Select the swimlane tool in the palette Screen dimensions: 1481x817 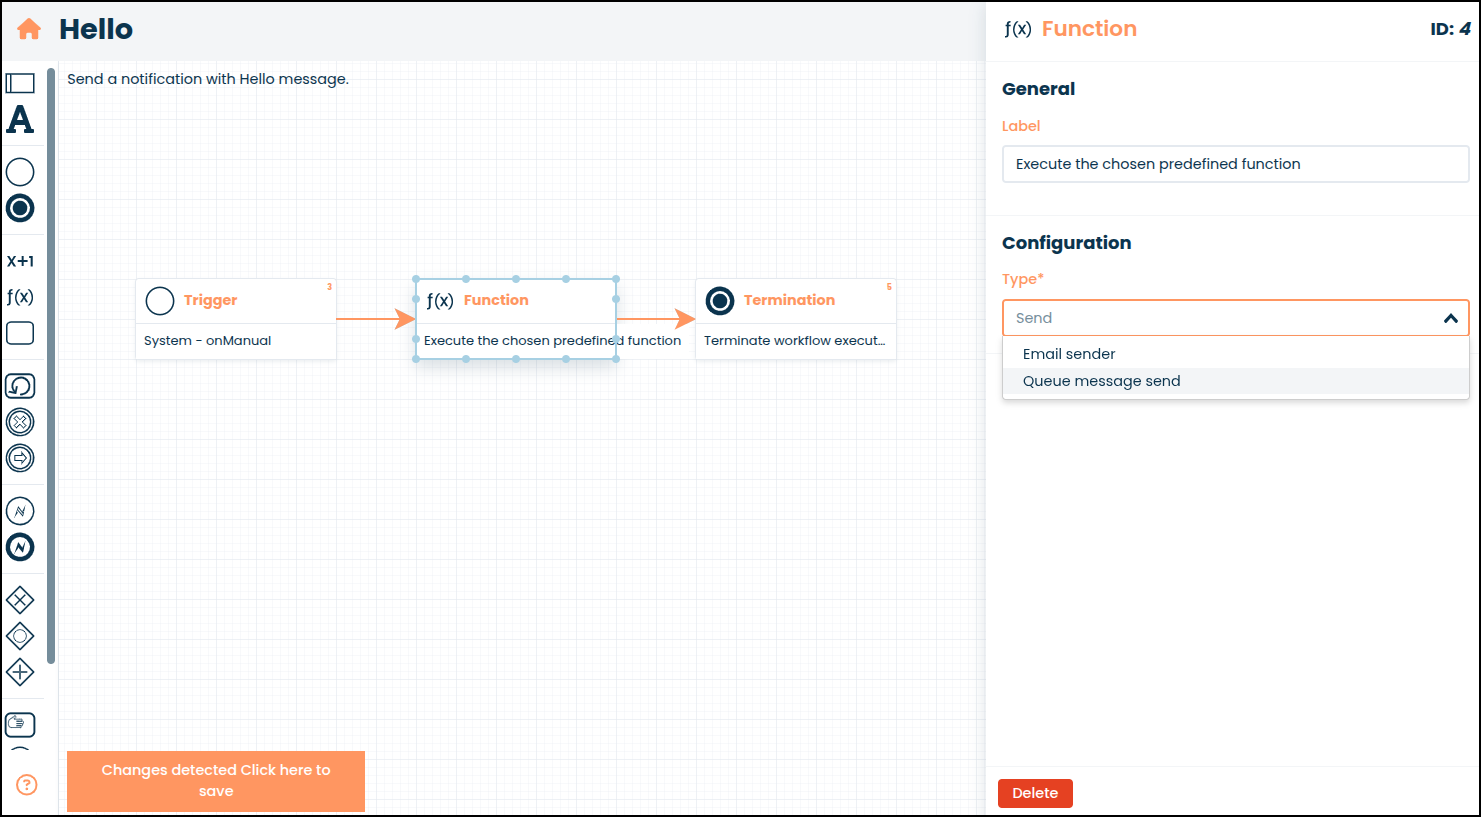(x=20, y=83)
